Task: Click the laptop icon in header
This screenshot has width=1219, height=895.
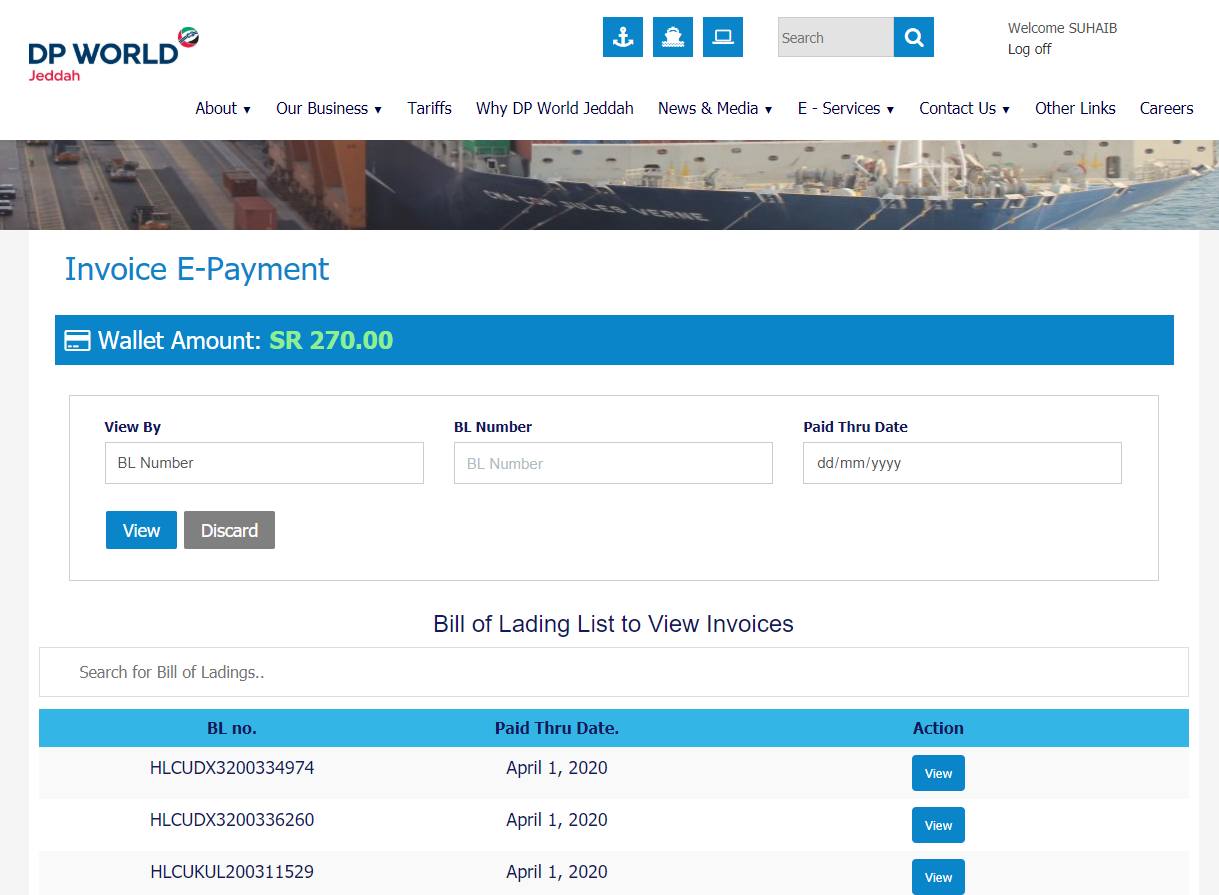Action: (723, 37)
